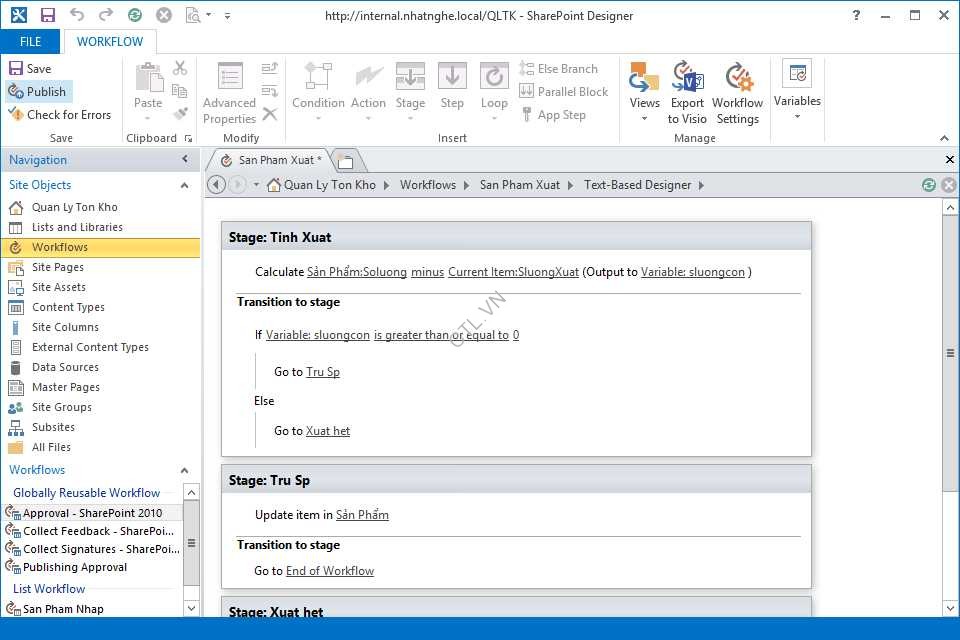Screen dimensions: 960x640
Task: Click the Publish workflow icon
Action: click(15, 92)
